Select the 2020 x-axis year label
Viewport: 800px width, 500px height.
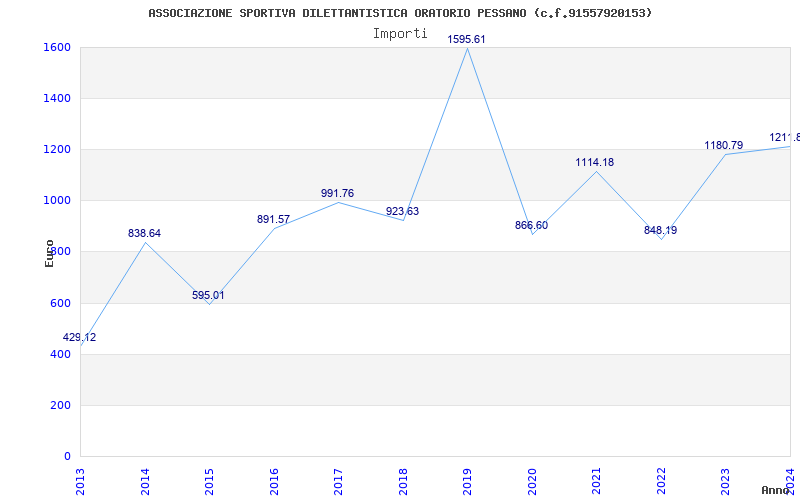pos(532,481)
